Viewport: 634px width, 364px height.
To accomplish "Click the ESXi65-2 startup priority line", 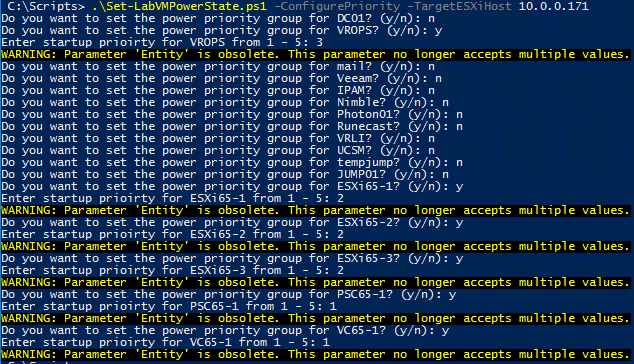I will click(173, 235).
